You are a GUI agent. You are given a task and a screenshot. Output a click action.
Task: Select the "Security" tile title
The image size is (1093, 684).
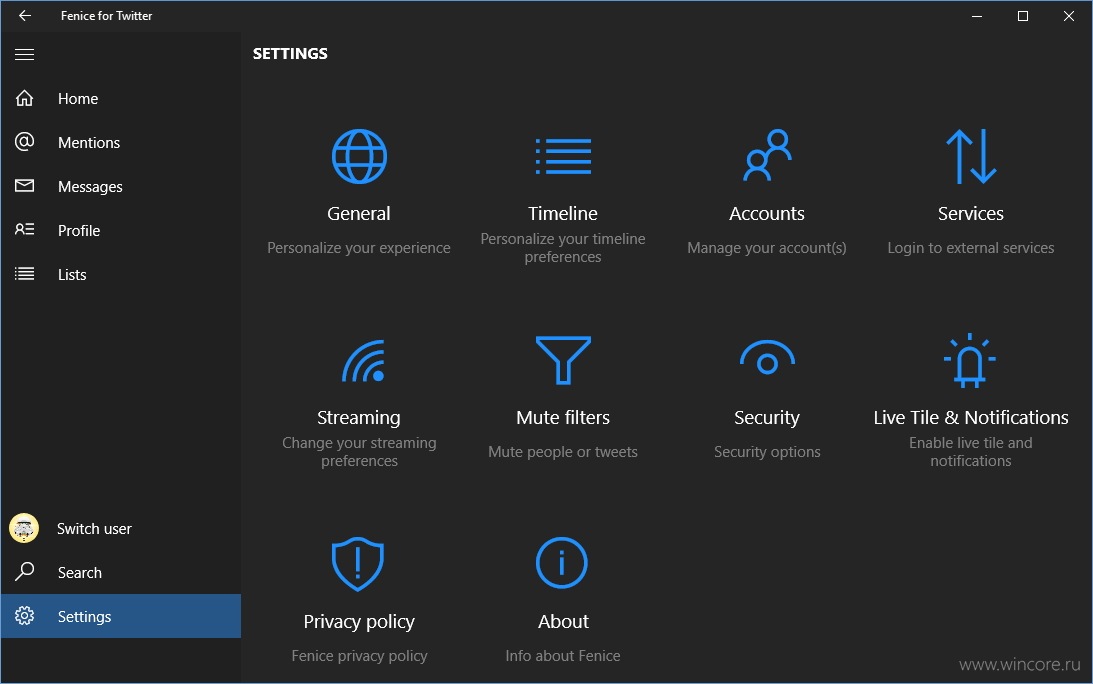click(x=767, y=418)
